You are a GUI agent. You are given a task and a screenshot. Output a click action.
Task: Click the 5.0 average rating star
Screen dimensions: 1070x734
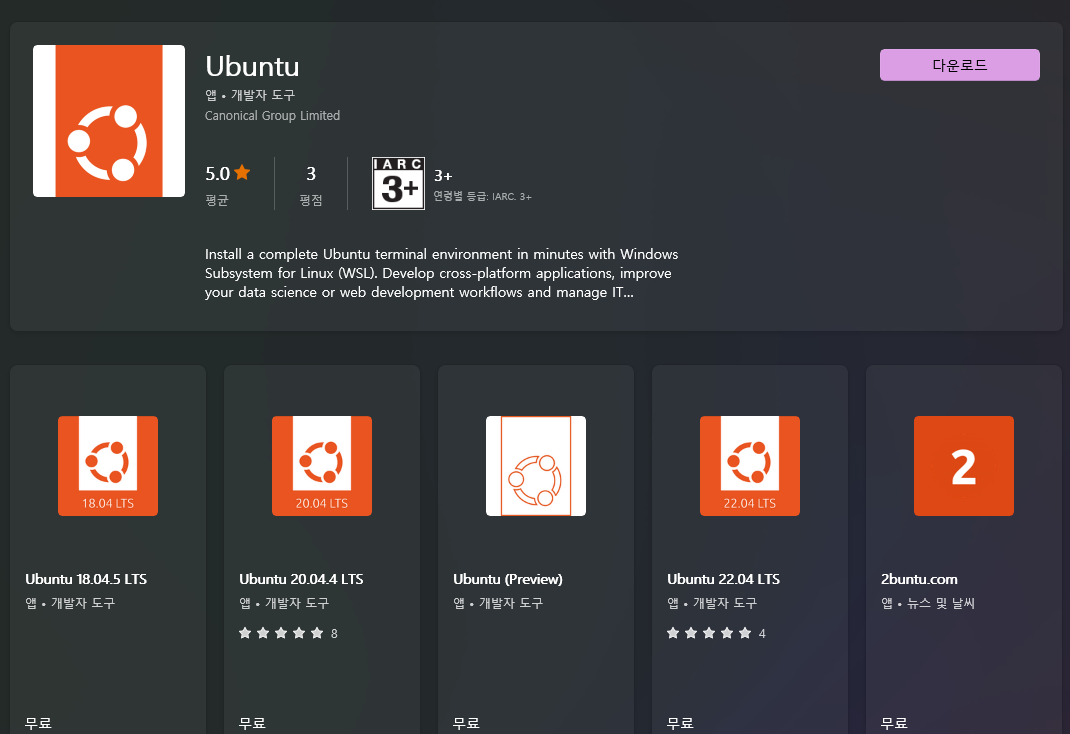pos(242,173)
